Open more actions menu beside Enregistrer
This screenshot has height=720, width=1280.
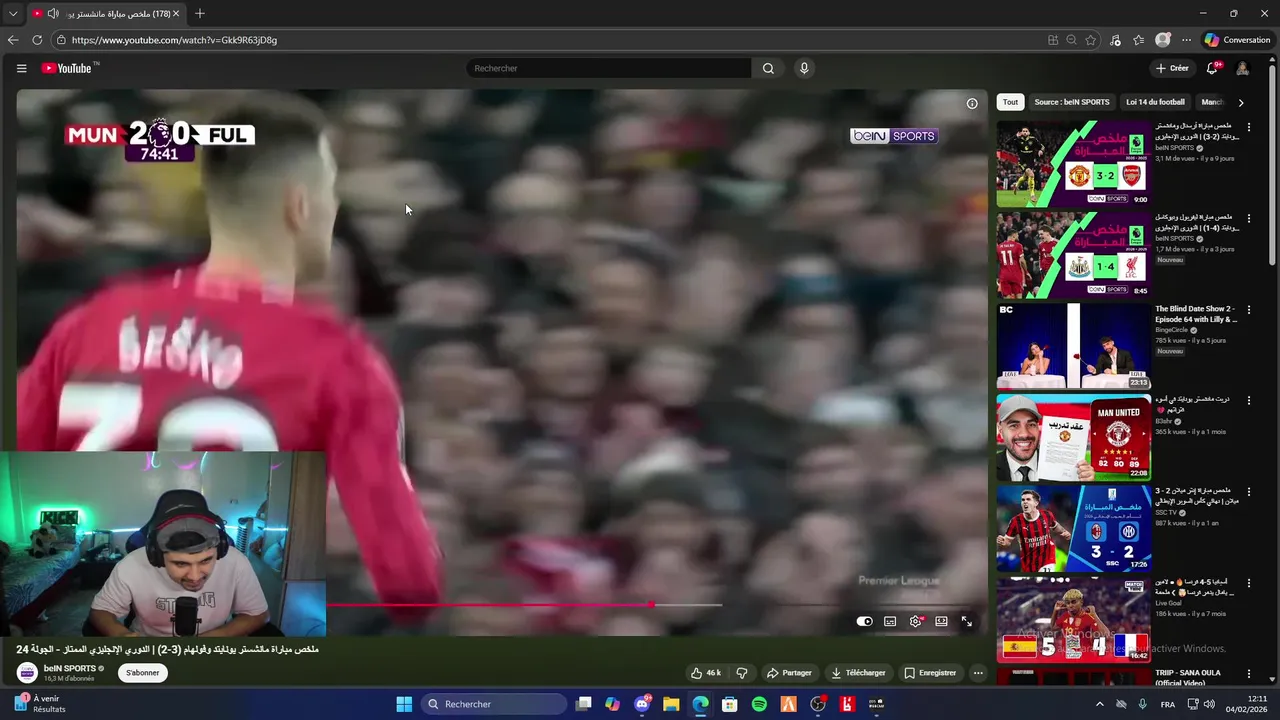click(978, 673)
